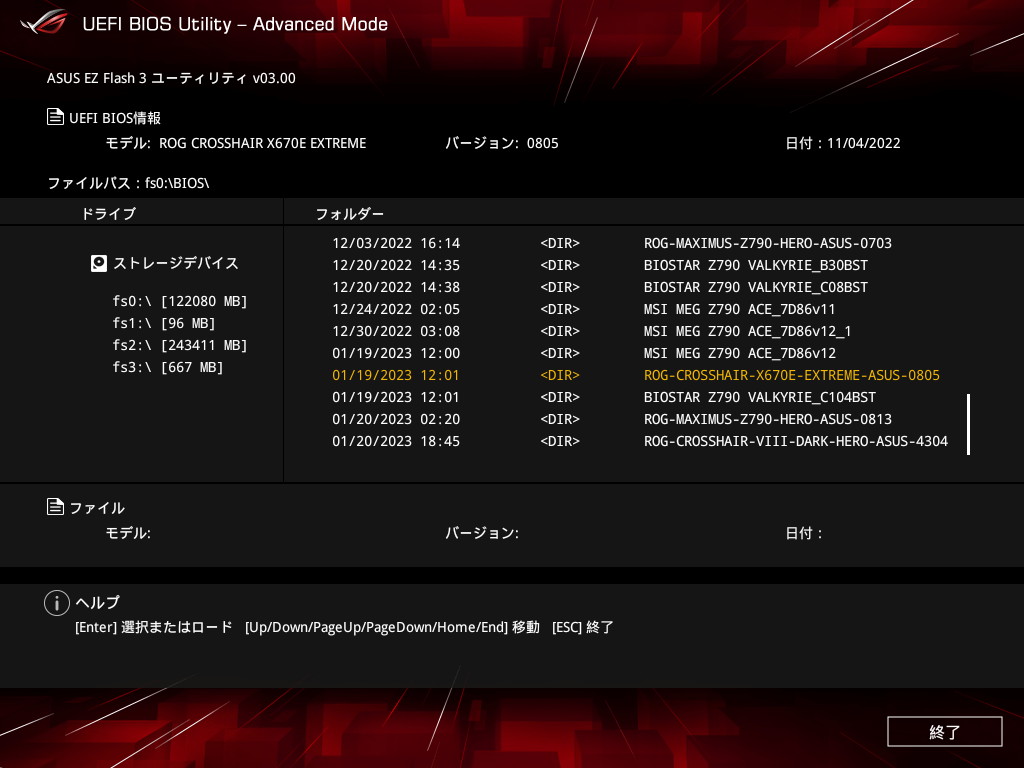Select drive fs0:\ [122080 MB]
Viewport: 1024px width, 768px height.
[x=180, y=301]
